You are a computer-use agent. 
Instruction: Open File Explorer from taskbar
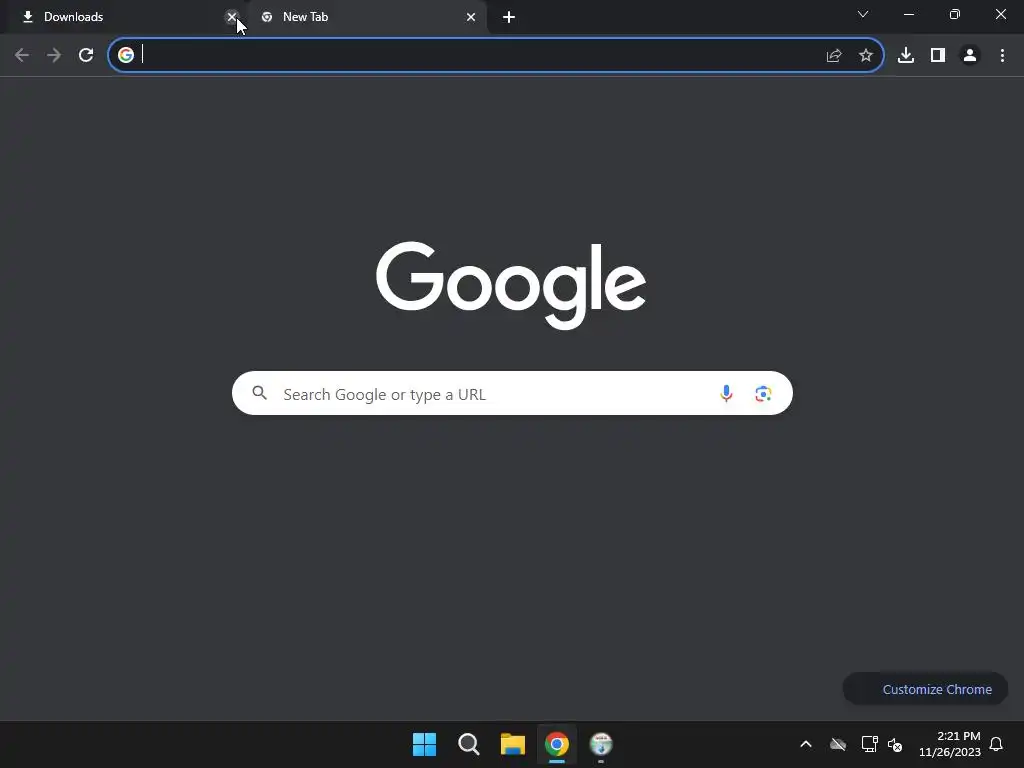[x=513, y=744]
